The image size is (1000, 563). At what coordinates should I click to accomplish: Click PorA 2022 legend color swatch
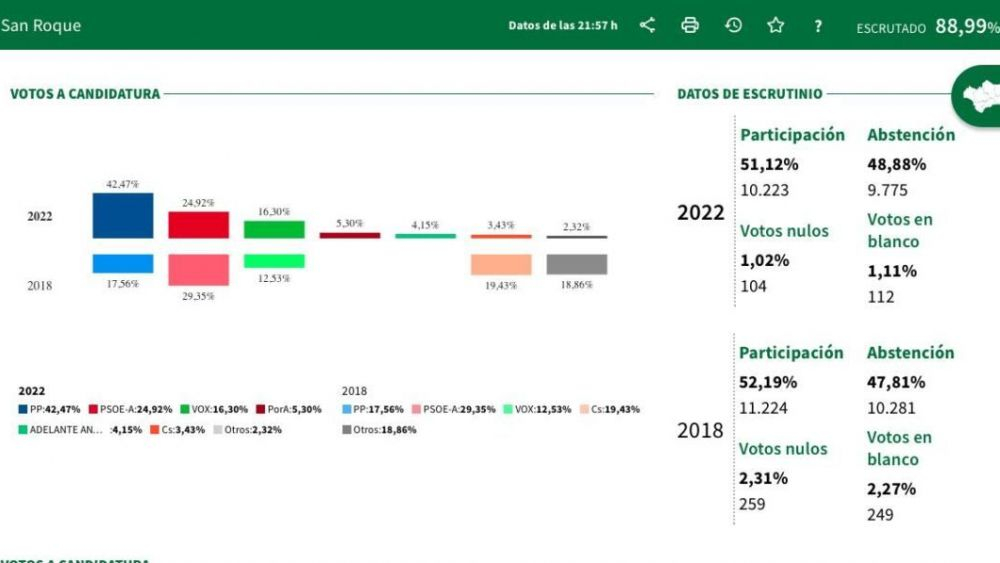pos(261,409)
